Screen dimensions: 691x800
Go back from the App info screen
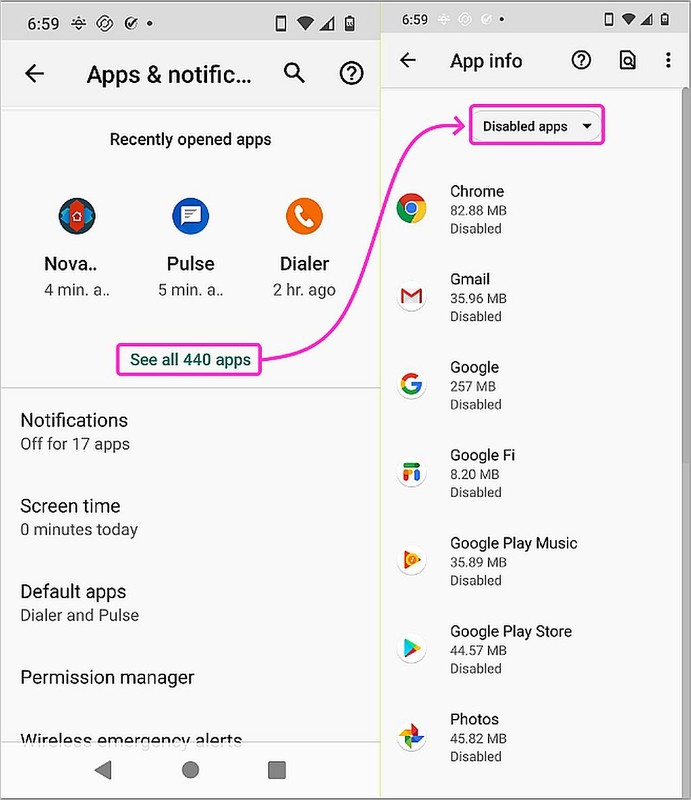point(408,60)
